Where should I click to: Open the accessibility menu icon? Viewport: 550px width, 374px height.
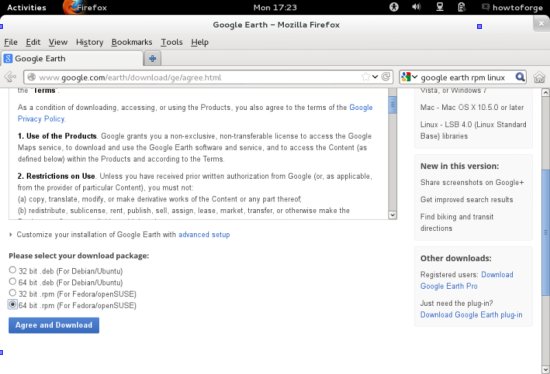(394, 7)
